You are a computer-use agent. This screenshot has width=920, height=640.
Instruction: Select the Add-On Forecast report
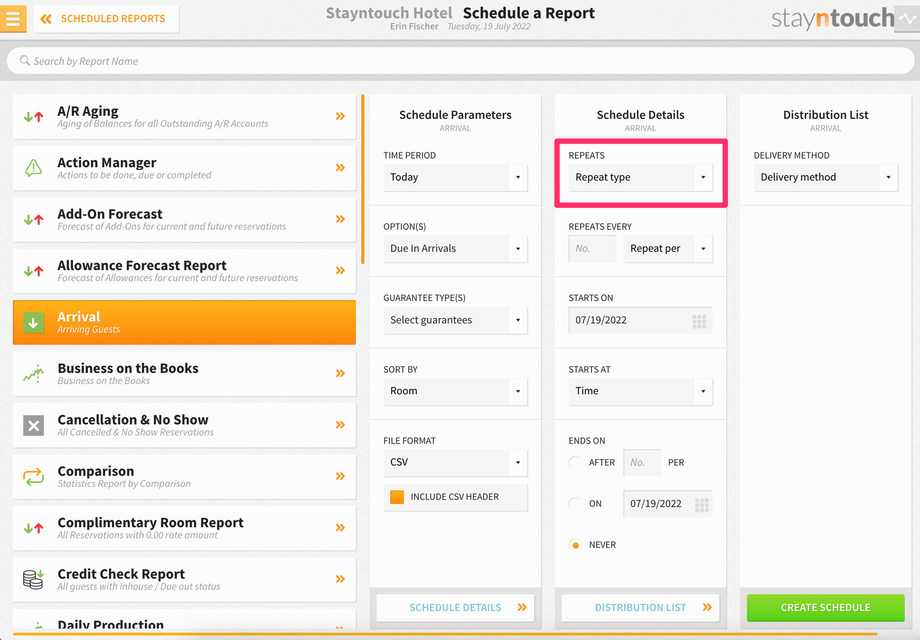184,219
